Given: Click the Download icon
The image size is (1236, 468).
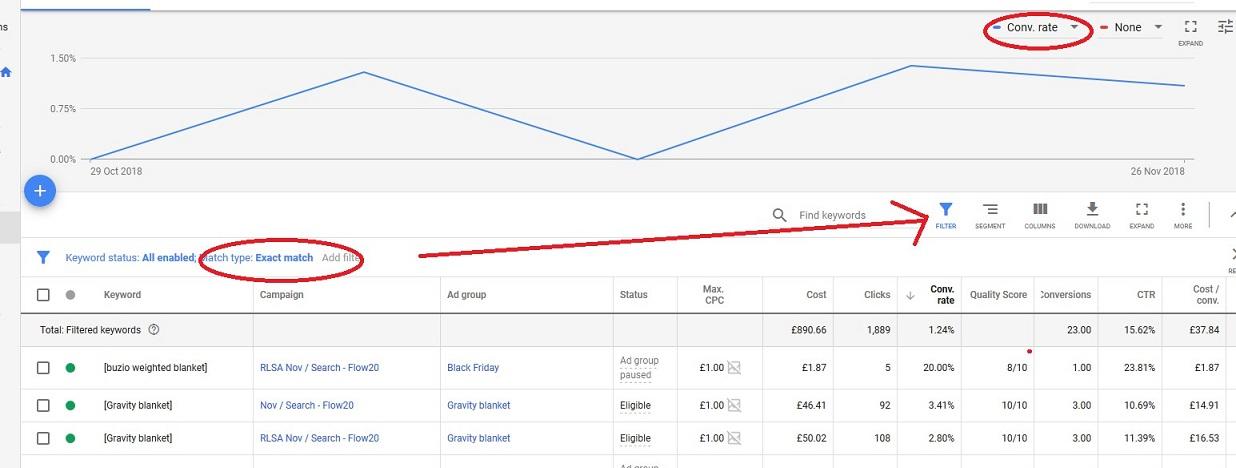Looking at the screenshot, I should (x=1092, y=211).
